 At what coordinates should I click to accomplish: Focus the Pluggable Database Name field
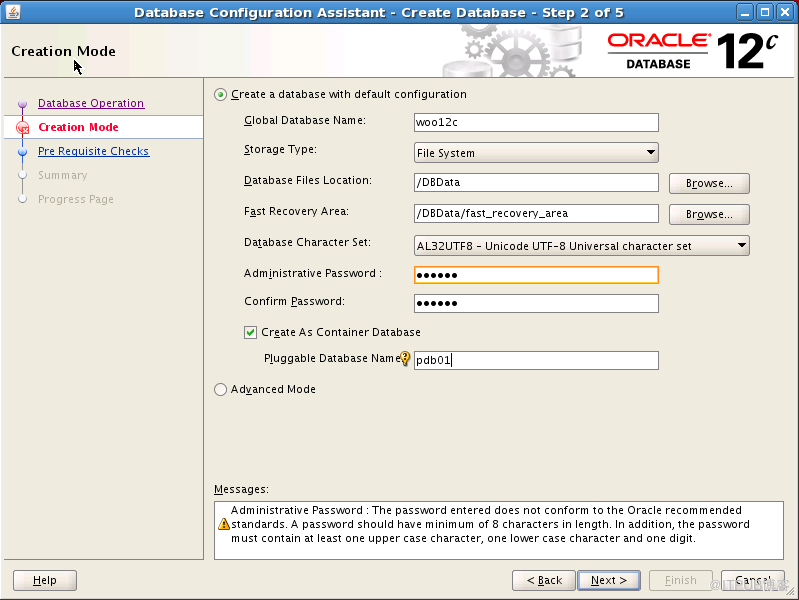[536, 360]
